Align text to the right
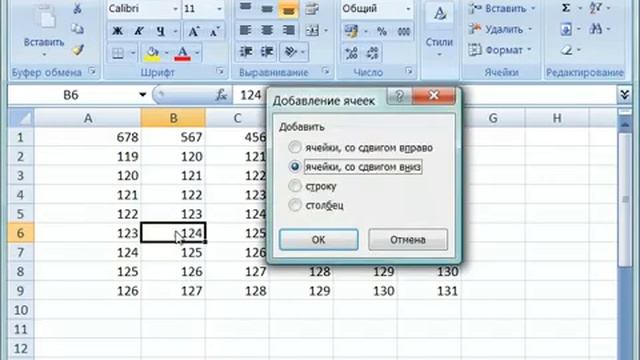 click(289, 30)
